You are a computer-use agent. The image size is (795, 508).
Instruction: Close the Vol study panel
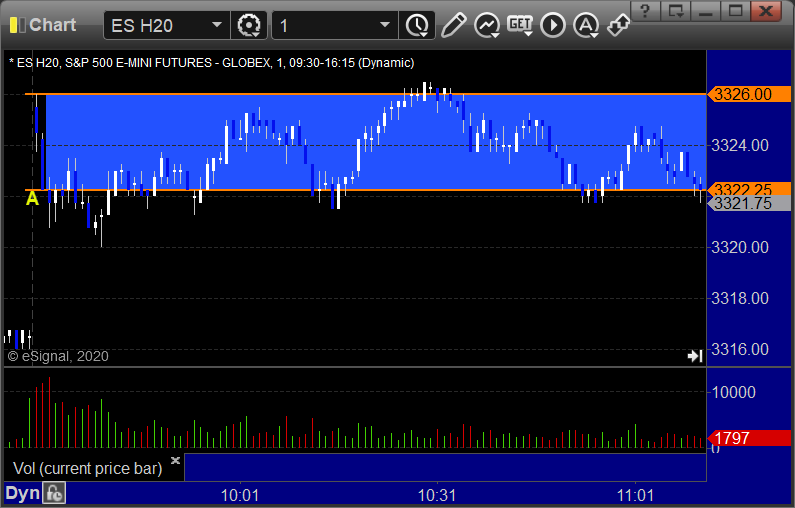175,460
